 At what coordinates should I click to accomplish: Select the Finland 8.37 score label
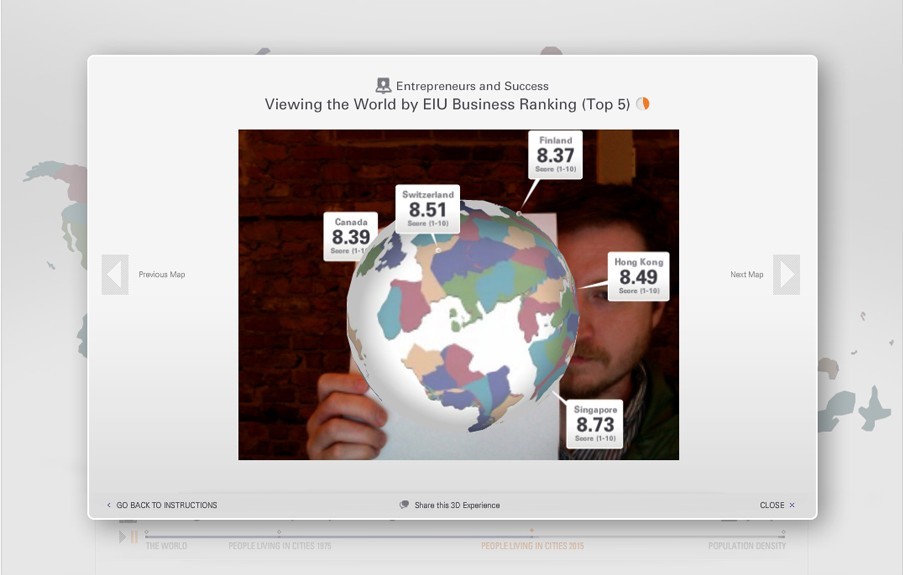pos(555,154)
